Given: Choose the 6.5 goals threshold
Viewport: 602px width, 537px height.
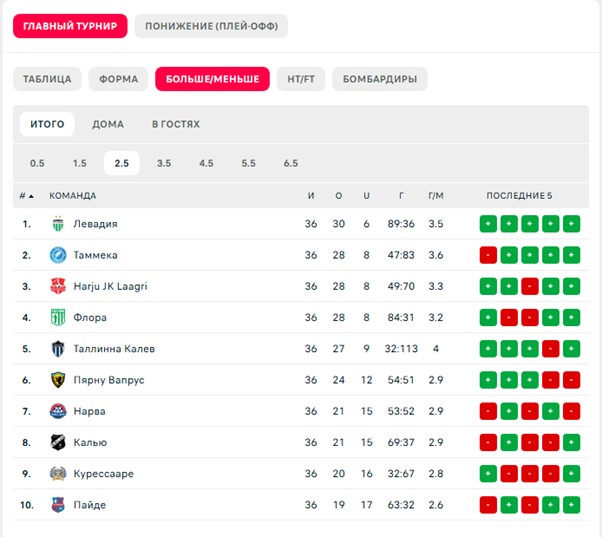Looking at the screenshot, I should pos(291,163).
